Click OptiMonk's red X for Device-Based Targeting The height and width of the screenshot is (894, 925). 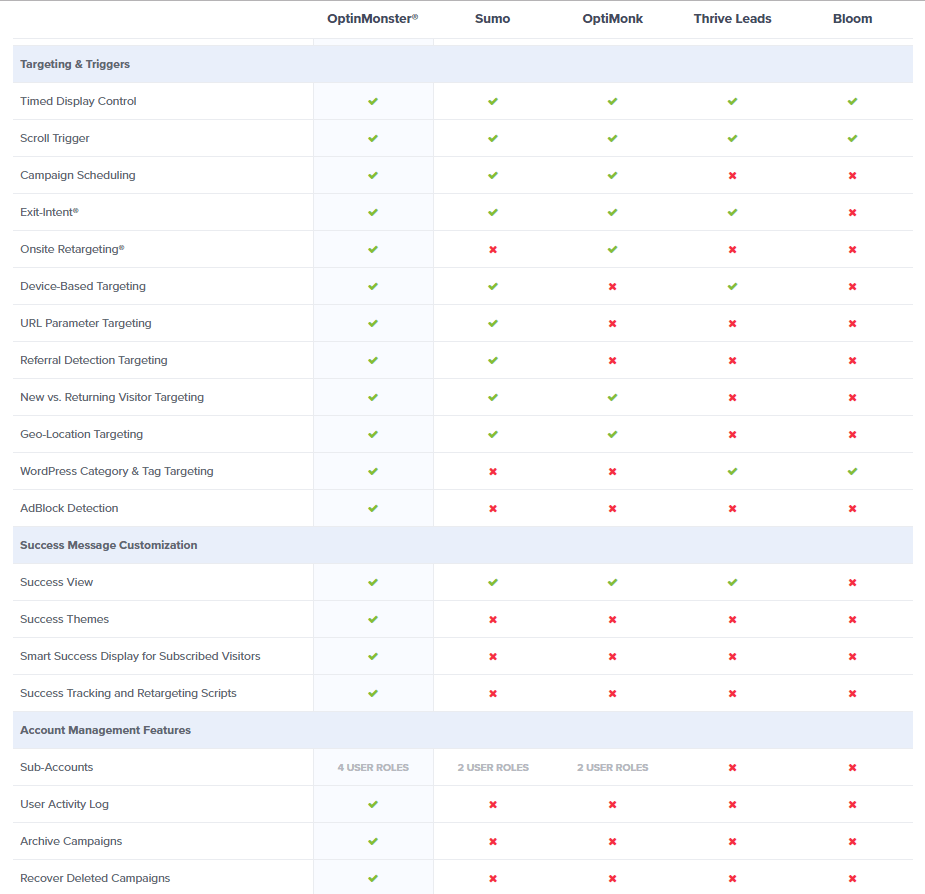point(612,286)
